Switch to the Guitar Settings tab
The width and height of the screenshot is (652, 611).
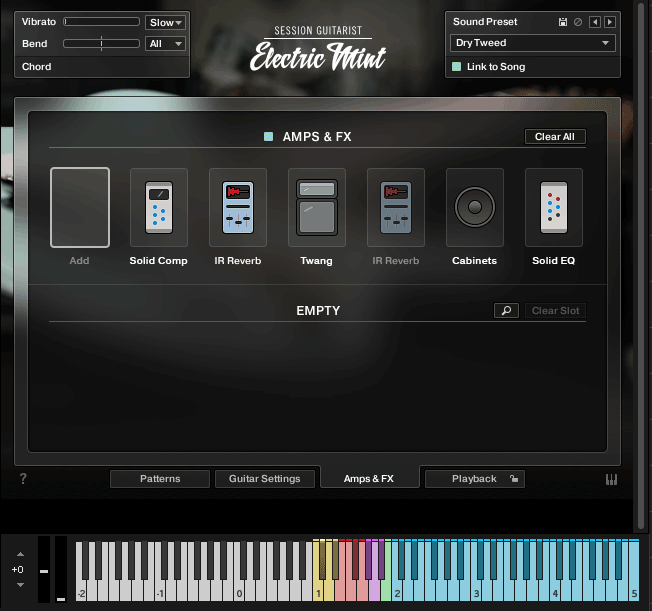(264, 479)
